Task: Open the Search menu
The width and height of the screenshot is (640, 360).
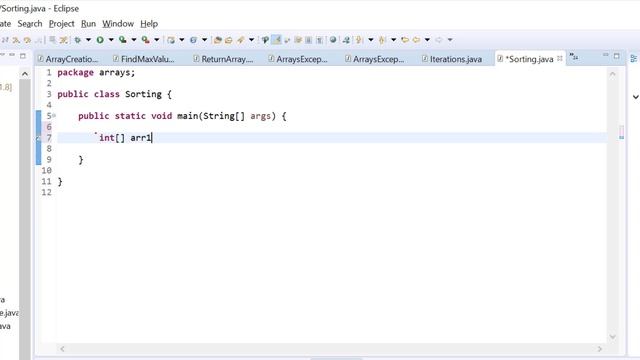Action: pyautogui.click(x=30, y=24)
